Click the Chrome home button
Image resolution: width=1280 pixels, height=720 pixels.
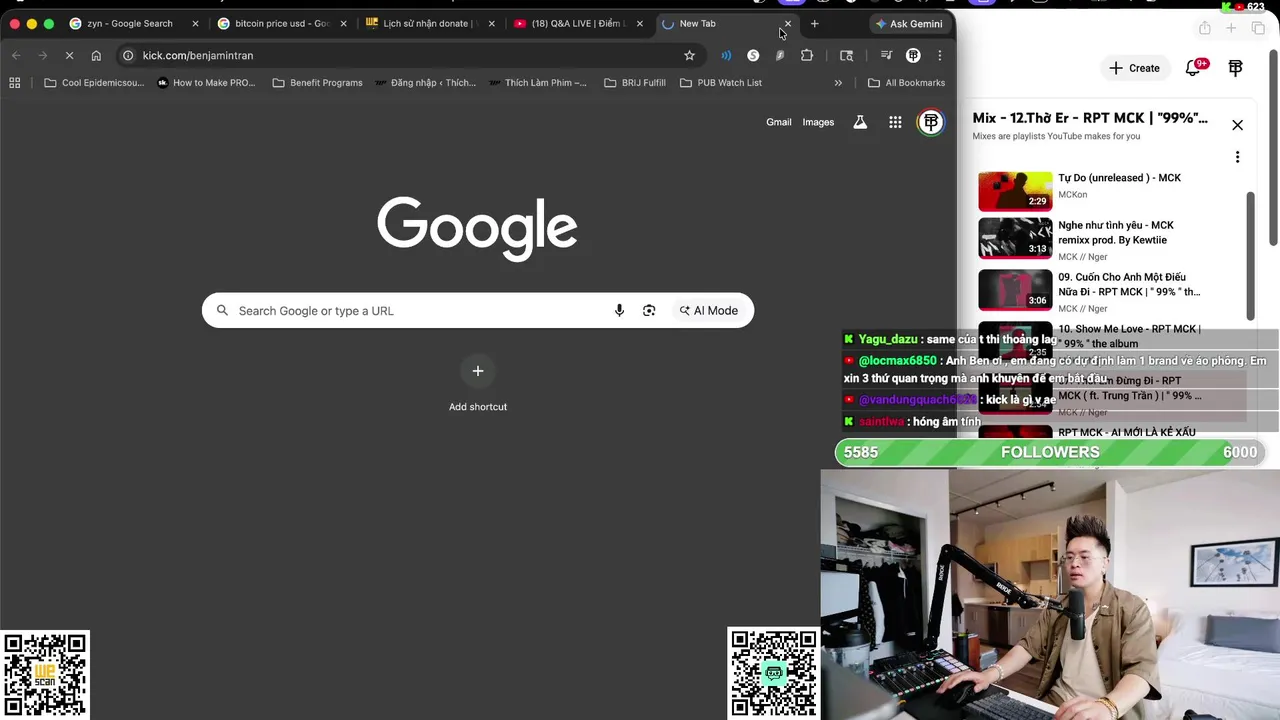coord(96,55)
